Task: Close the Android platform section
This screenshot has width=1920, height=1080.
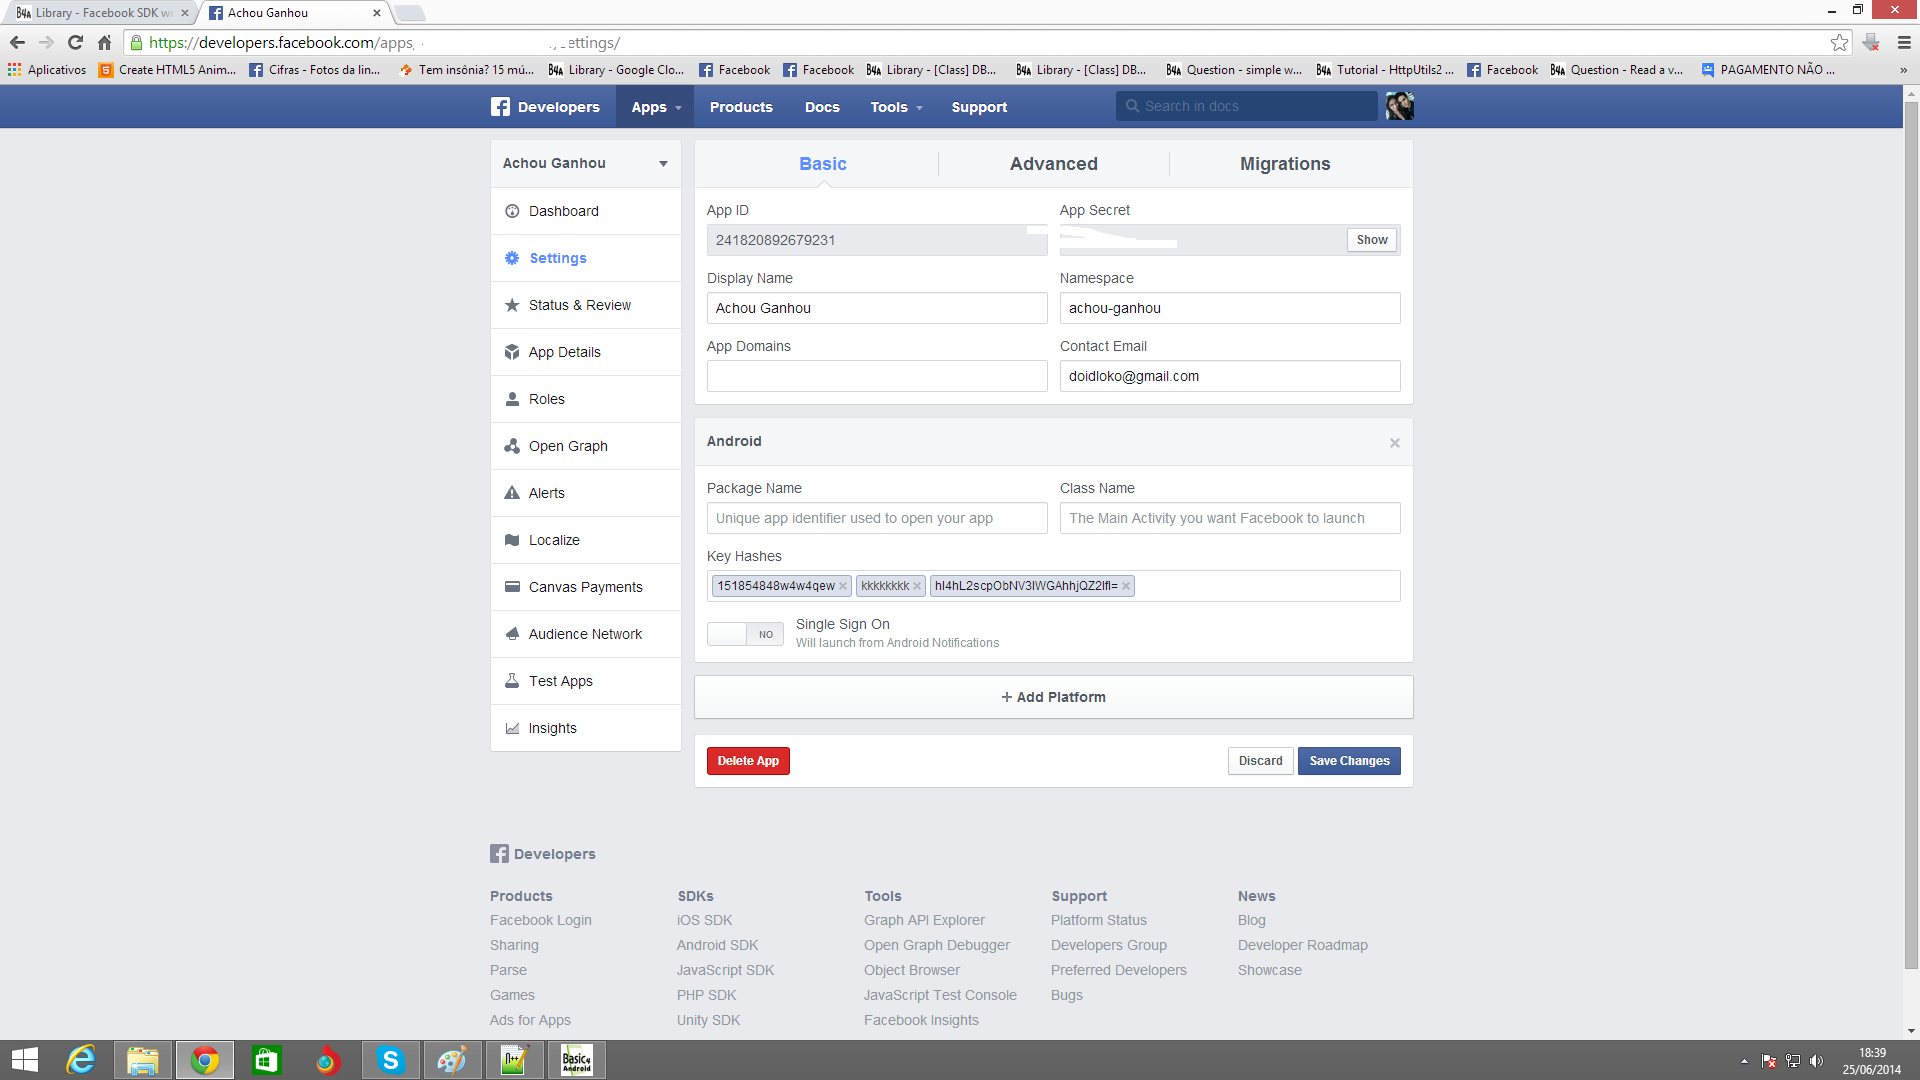Action: (1394, 442)
